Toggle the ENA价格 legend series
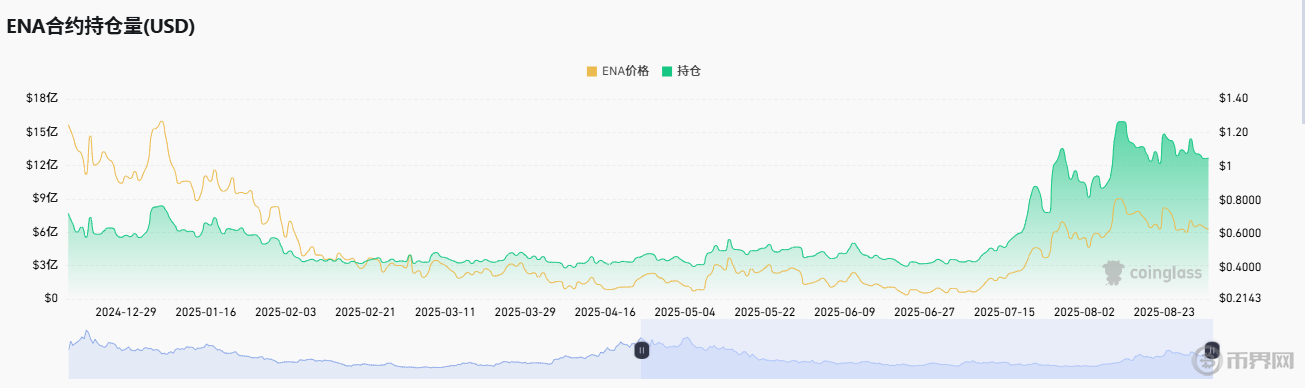The height and width of the screenshot is (388, 1305). tap(617, 71)
